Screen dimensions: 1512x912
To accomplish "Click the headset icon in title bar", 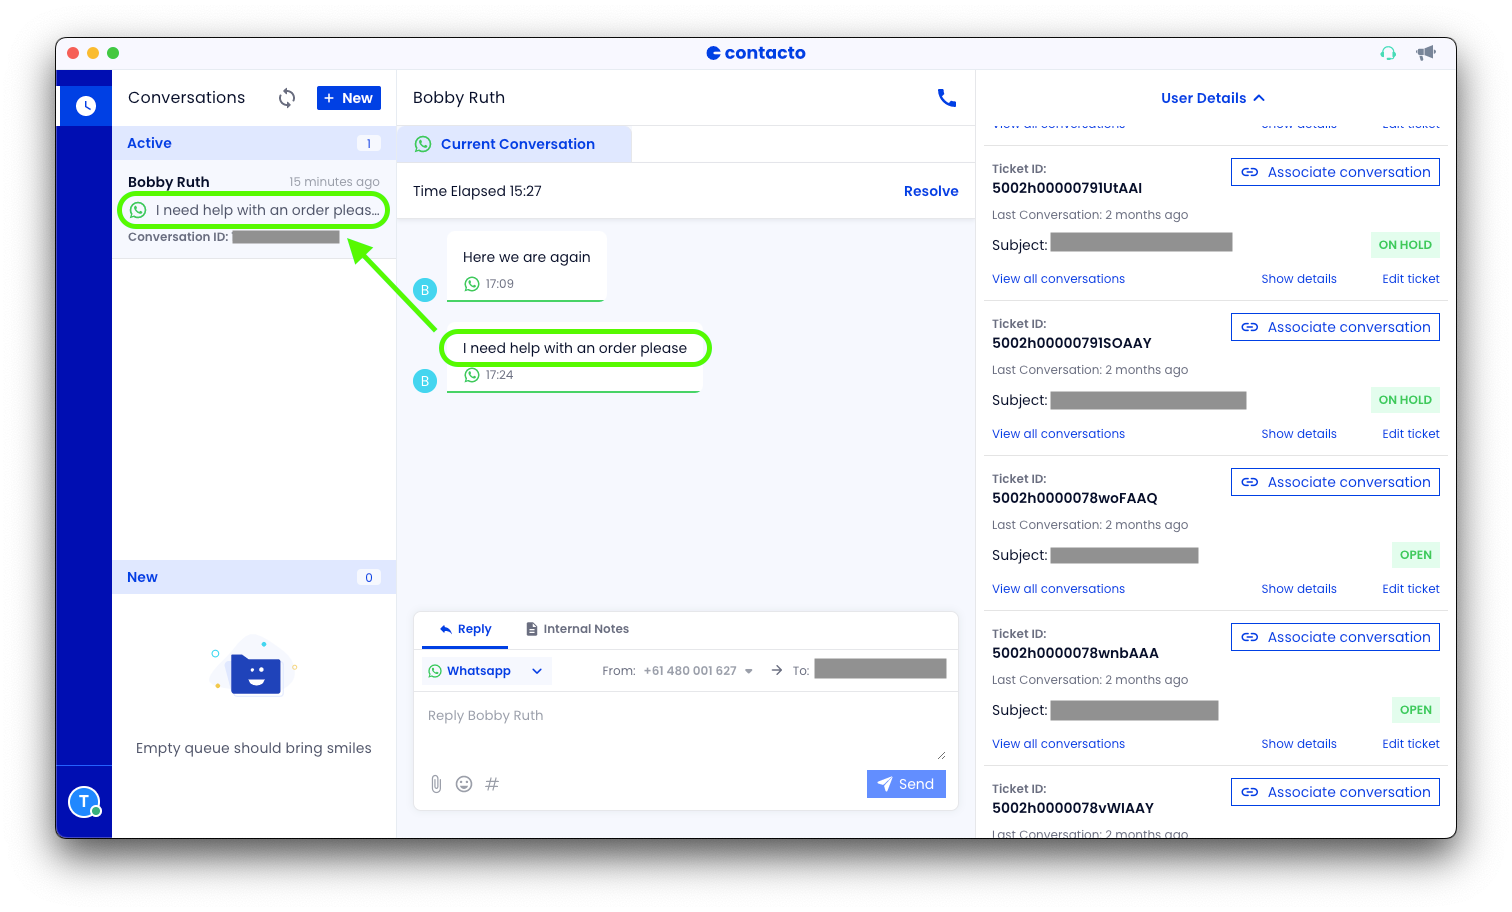I will (x=1388, y=53).
